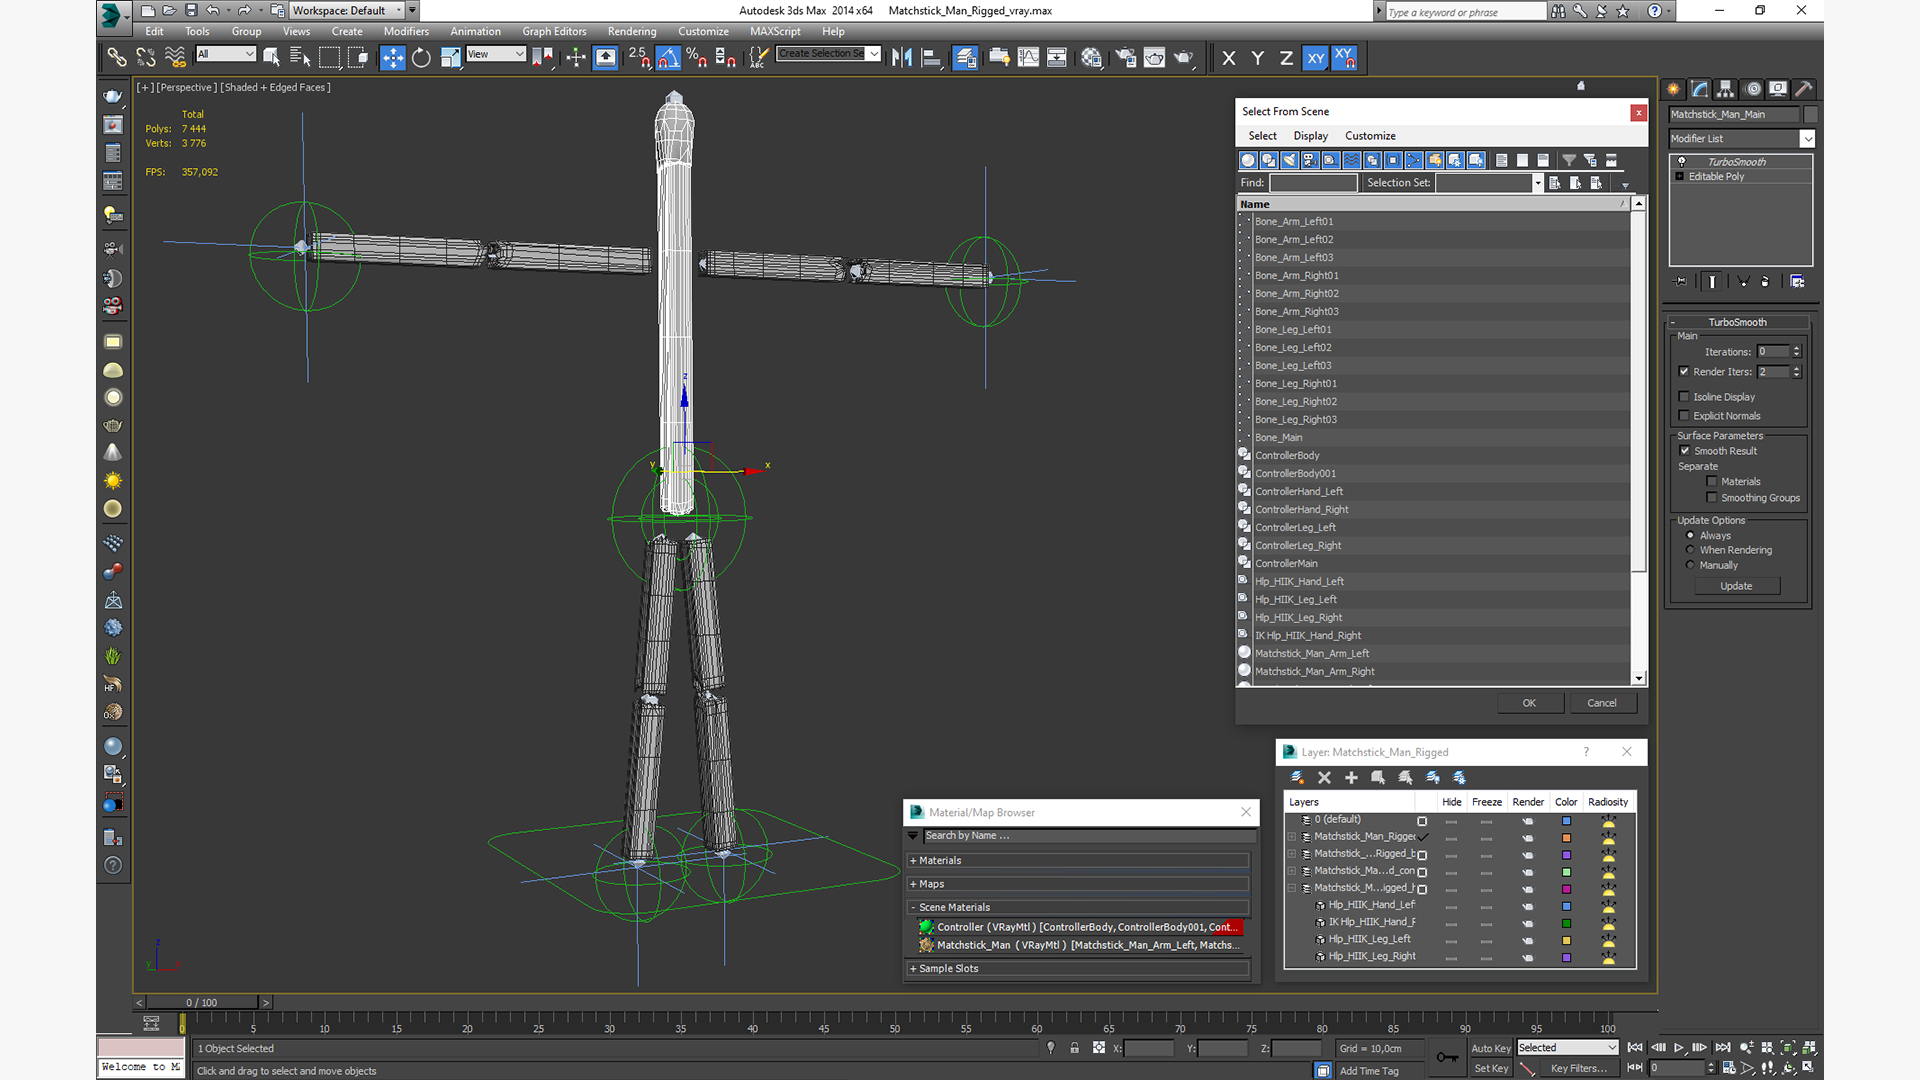Open the Graph Editors menu
1920x1080 pixels.
(x=553, y=31)
